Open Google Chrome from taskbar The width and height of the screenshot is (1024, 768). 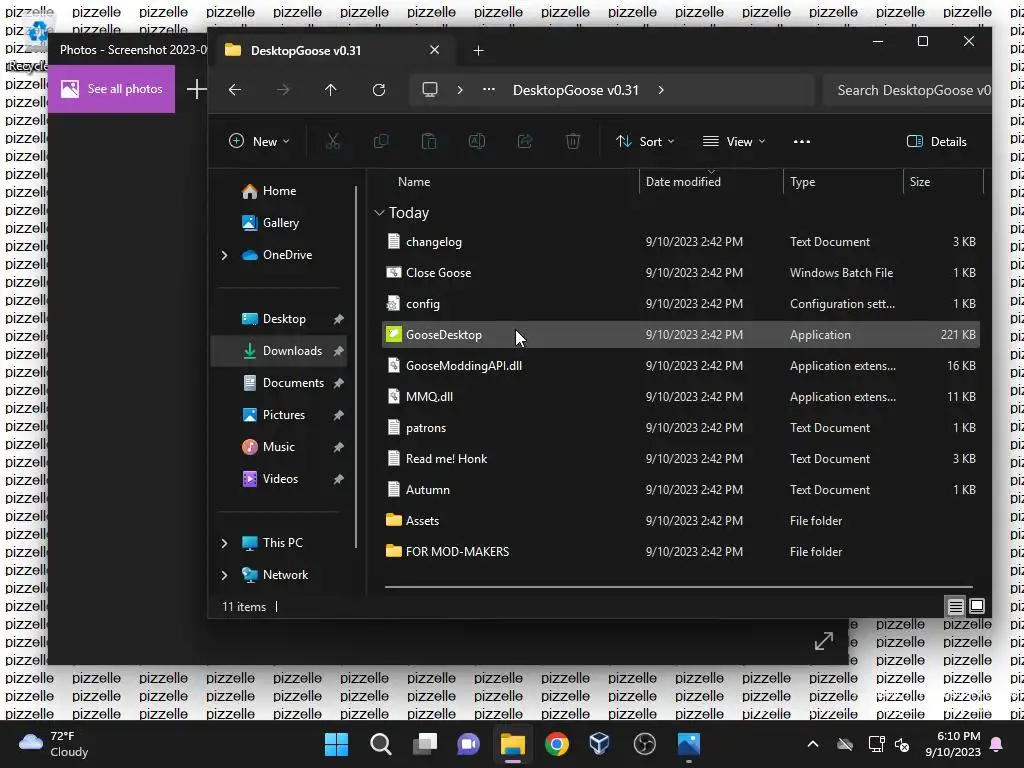click(x=556, y=744)
